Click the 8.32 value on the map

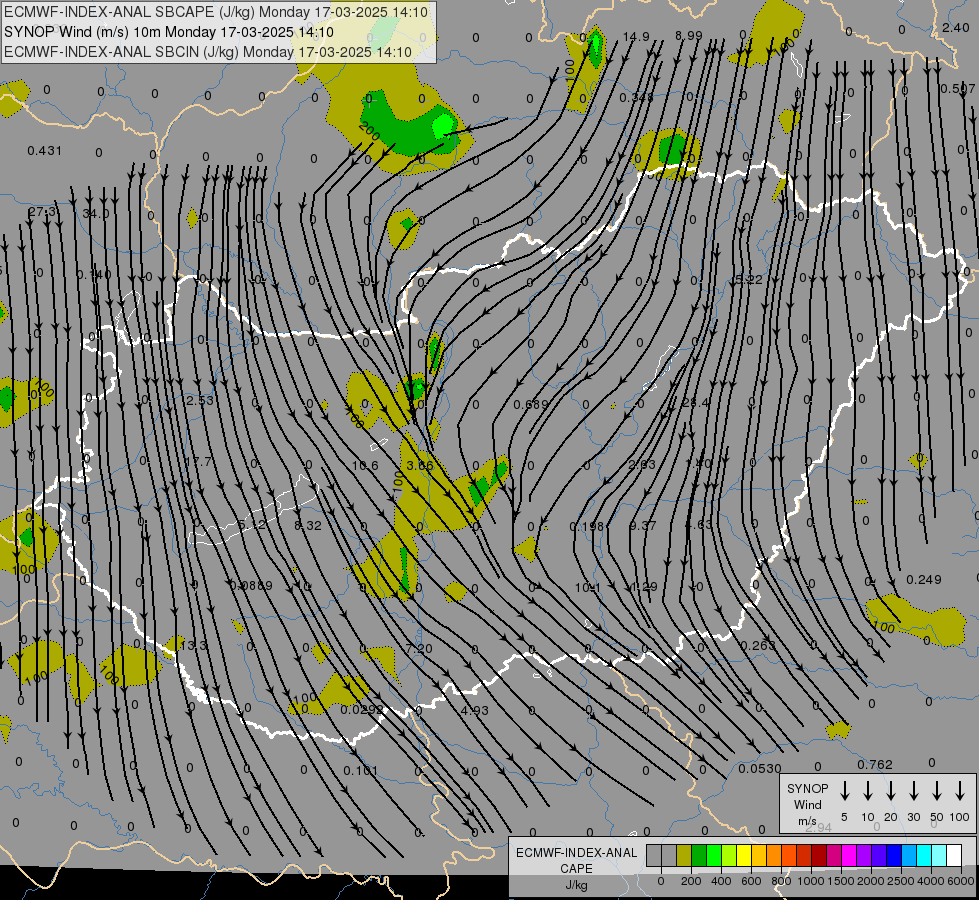click(x=308, y=526)
